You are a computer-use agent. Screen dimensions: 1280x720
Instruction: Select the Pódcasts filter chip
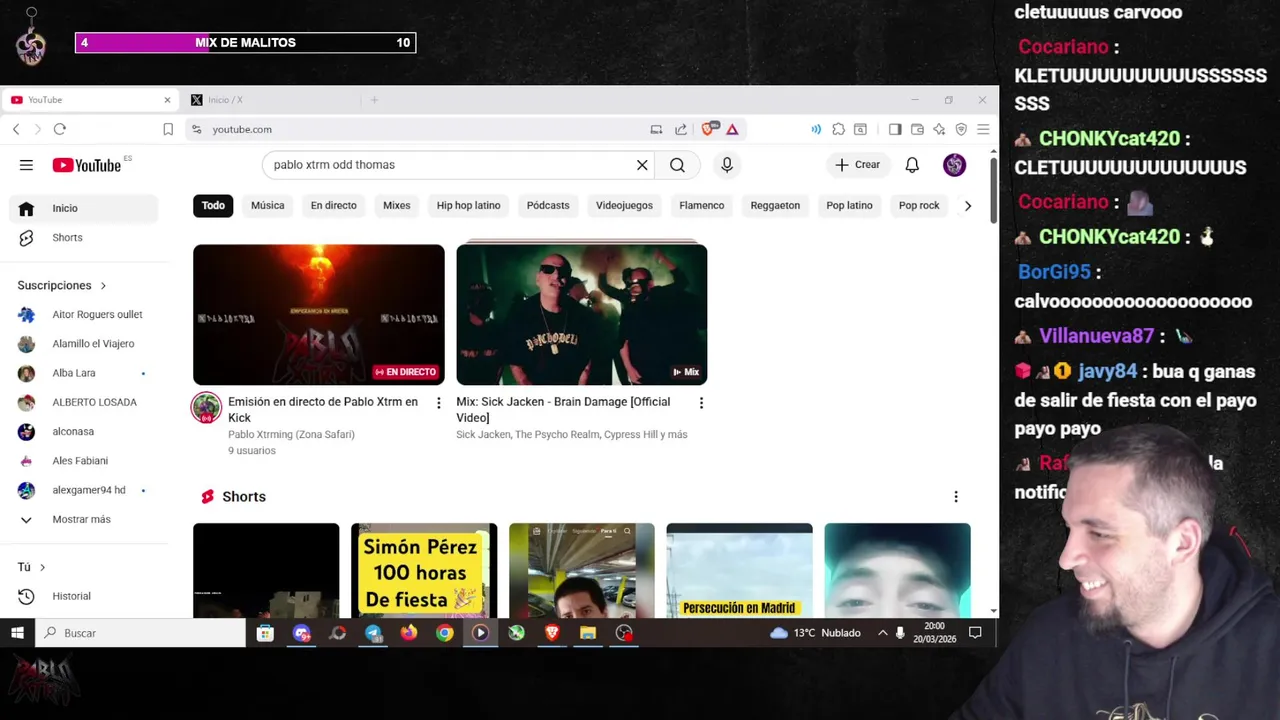[x=548, y=205]
